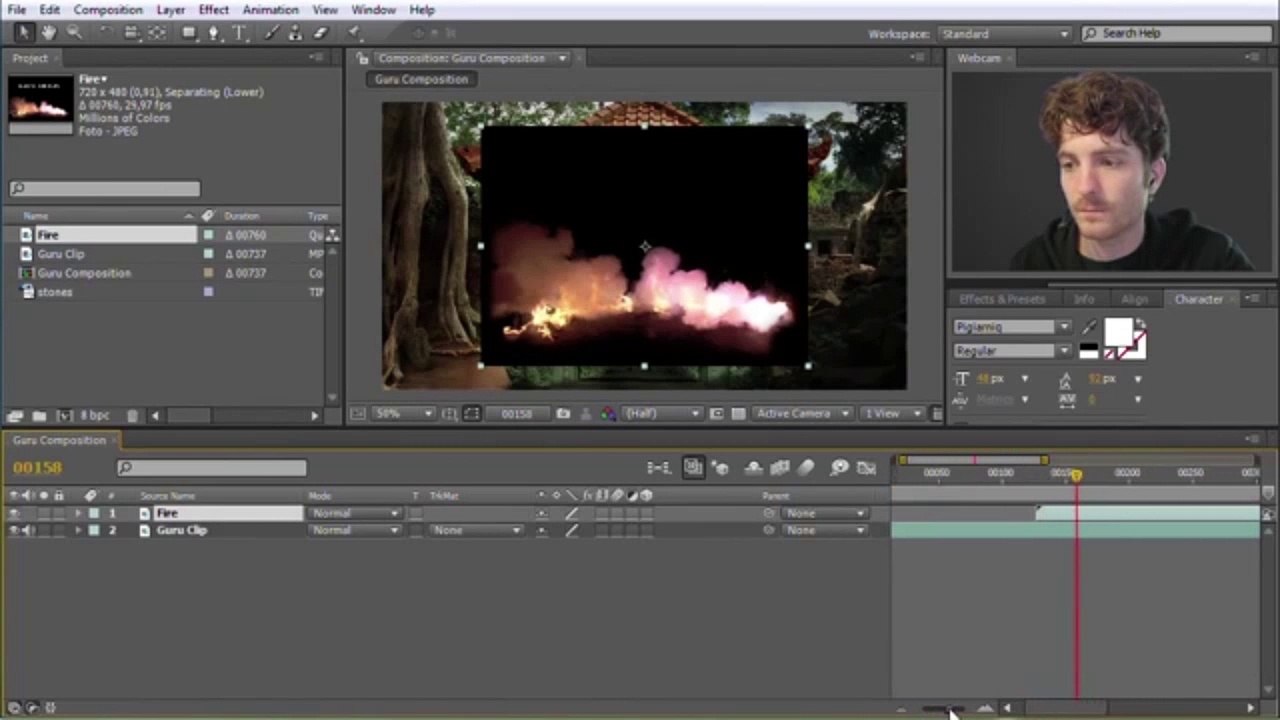Click the 8 bpc color depth button
Screen dimensions: 1280x720
[x=95, y=415]
